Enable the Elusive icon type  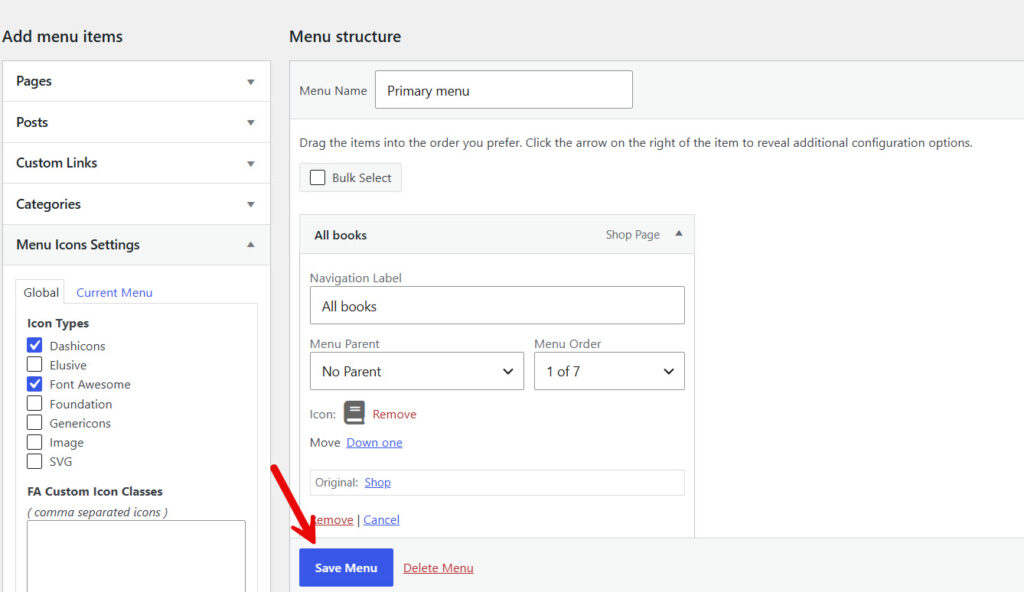[x=35, y=364]
